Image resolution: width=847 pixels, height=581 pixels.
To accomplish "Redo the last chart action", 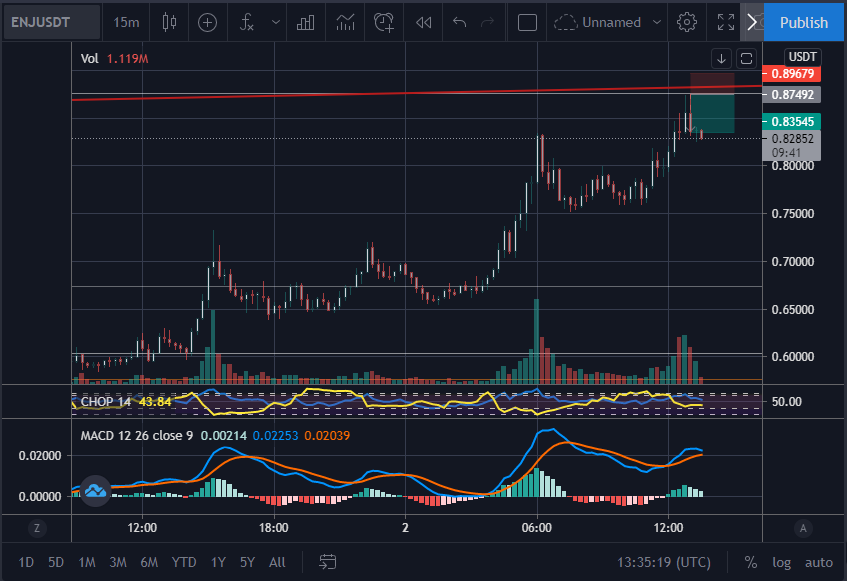I will [x=487, y=22].
